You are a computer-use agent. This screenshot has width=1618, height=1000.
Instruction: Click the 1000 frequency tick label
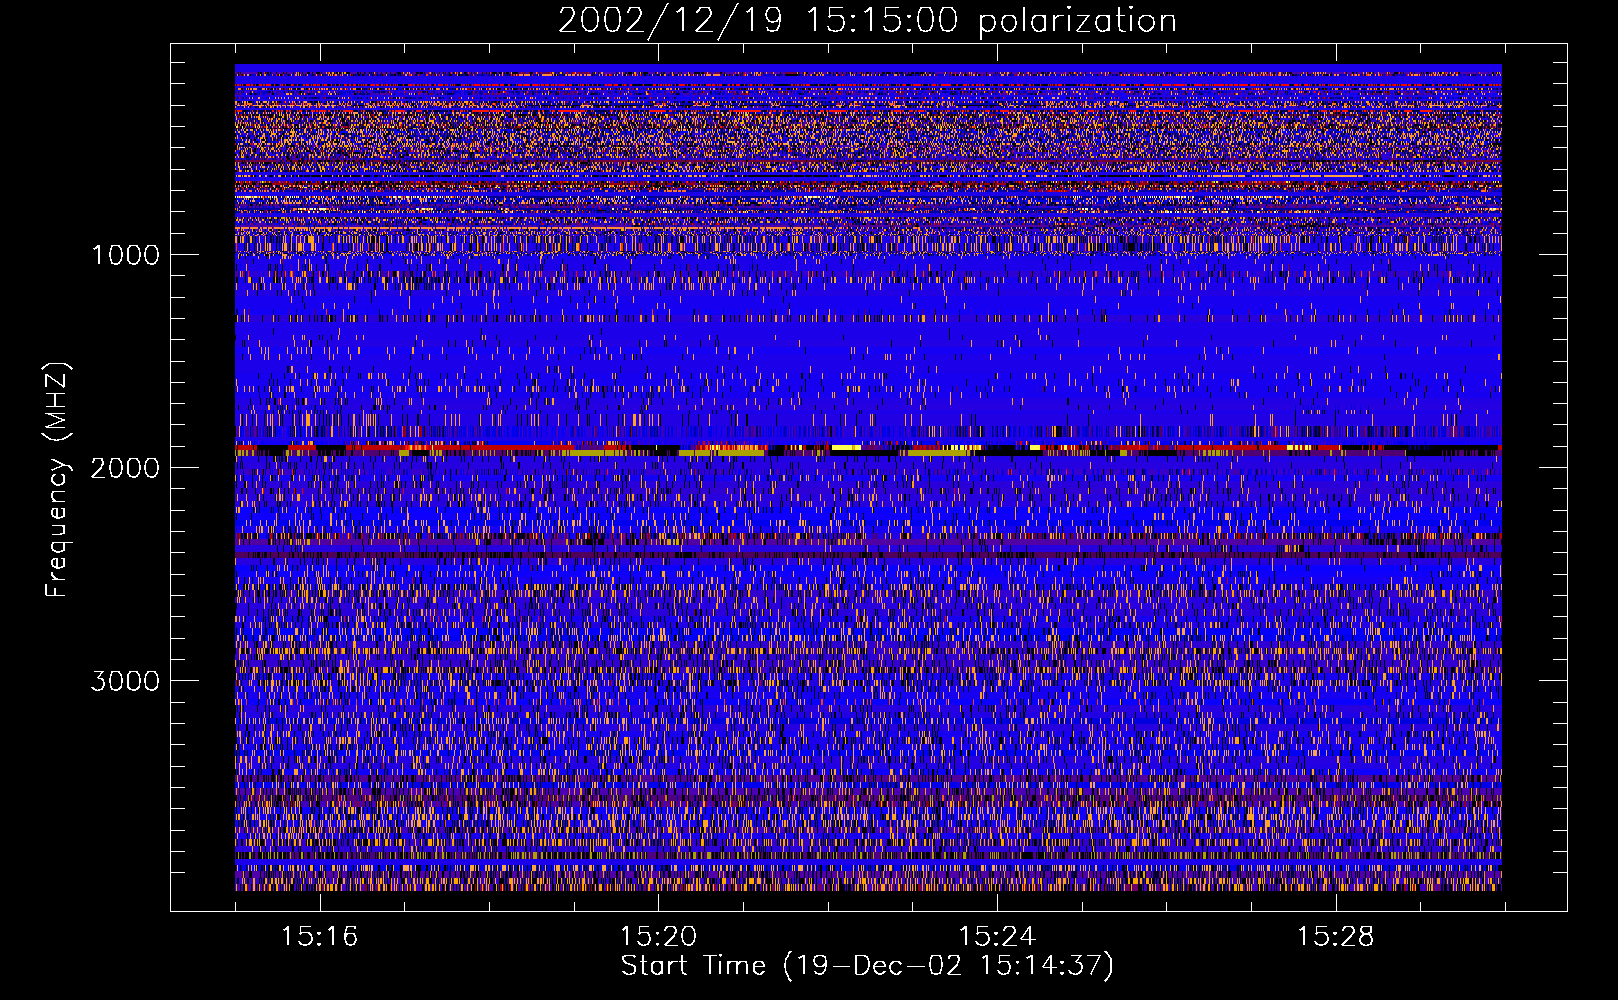[125, 255]
